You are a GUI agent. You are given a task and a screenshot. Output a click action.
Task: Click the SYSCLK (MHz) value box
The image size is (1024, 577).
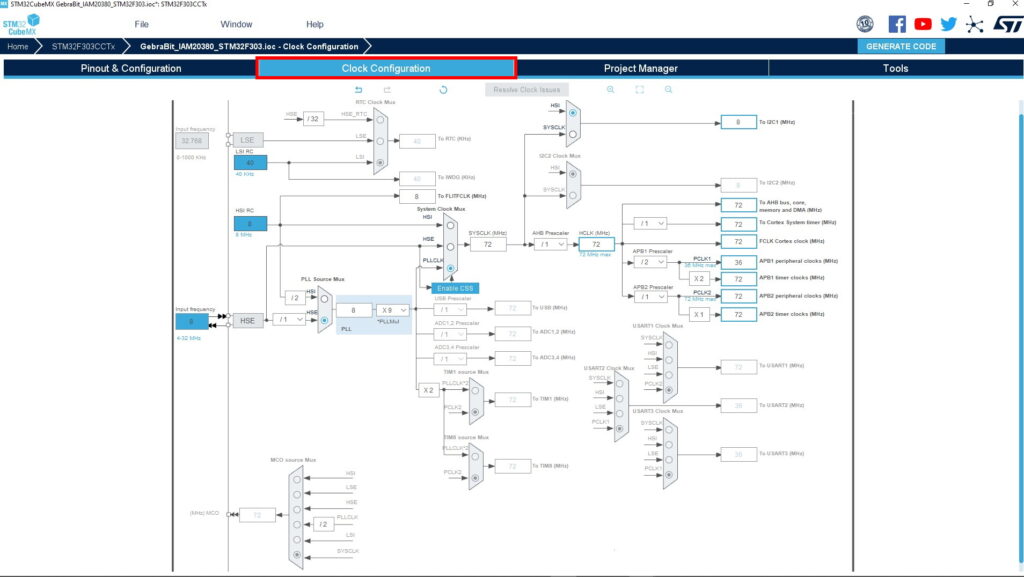(487, 244)
